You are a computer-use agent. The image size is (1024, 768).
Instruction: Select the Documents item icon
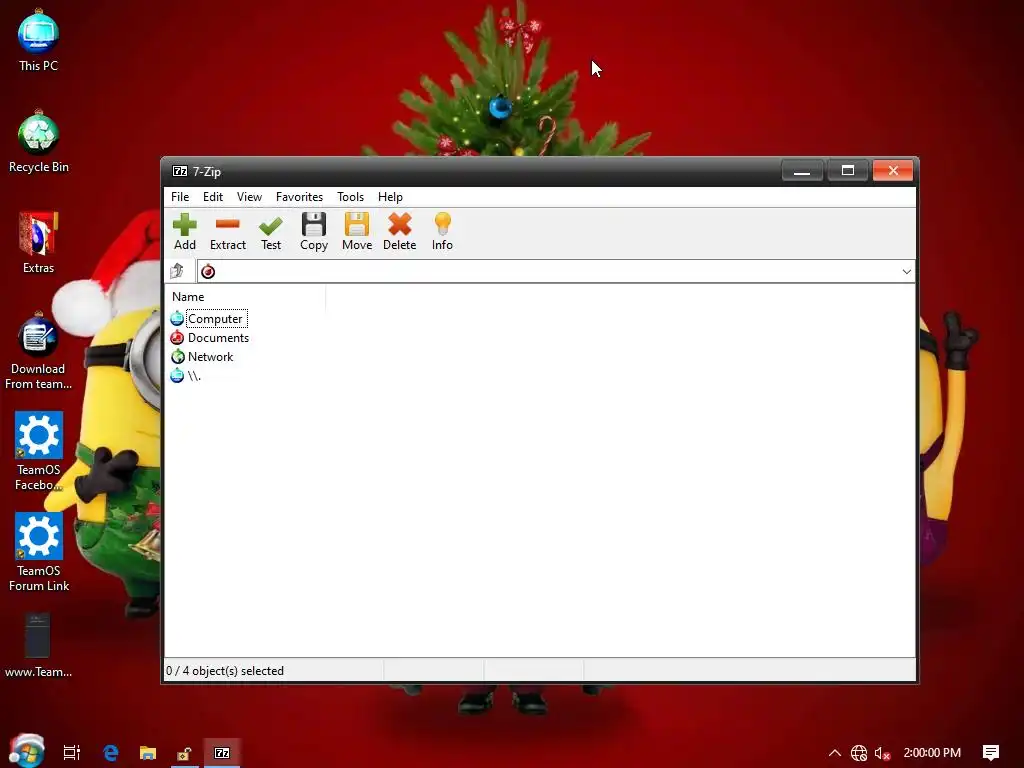click(x=177, y=338)
